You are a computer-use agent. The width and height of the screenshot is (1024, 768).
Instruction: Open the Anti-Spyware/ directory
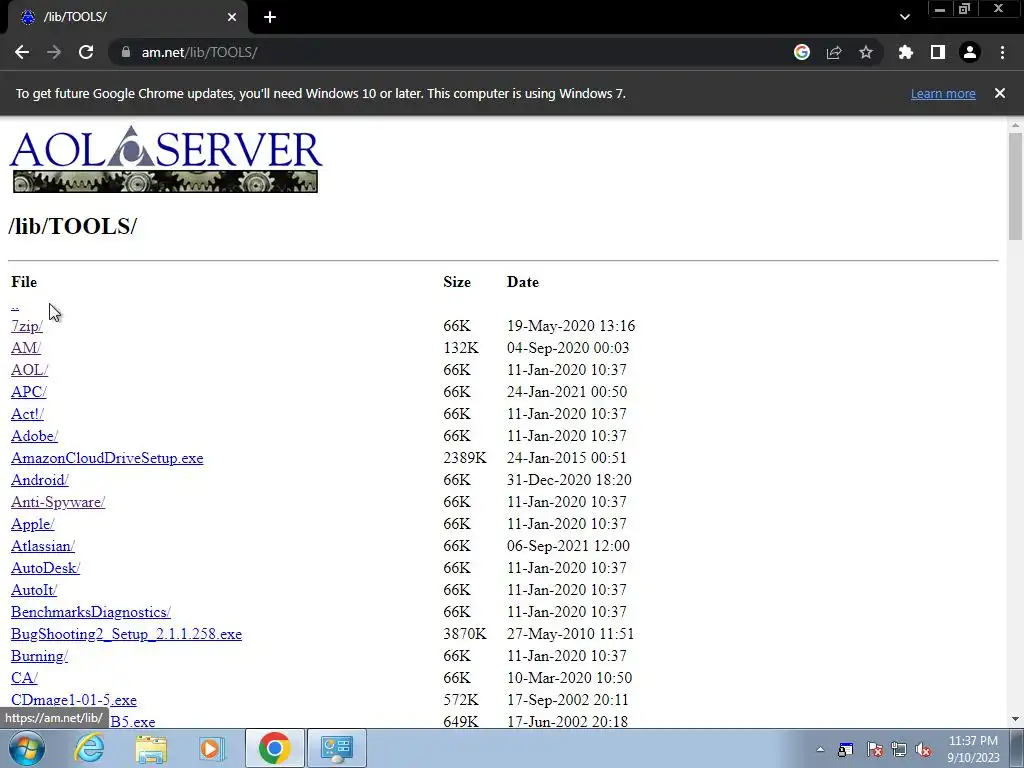tap(58, 502)
